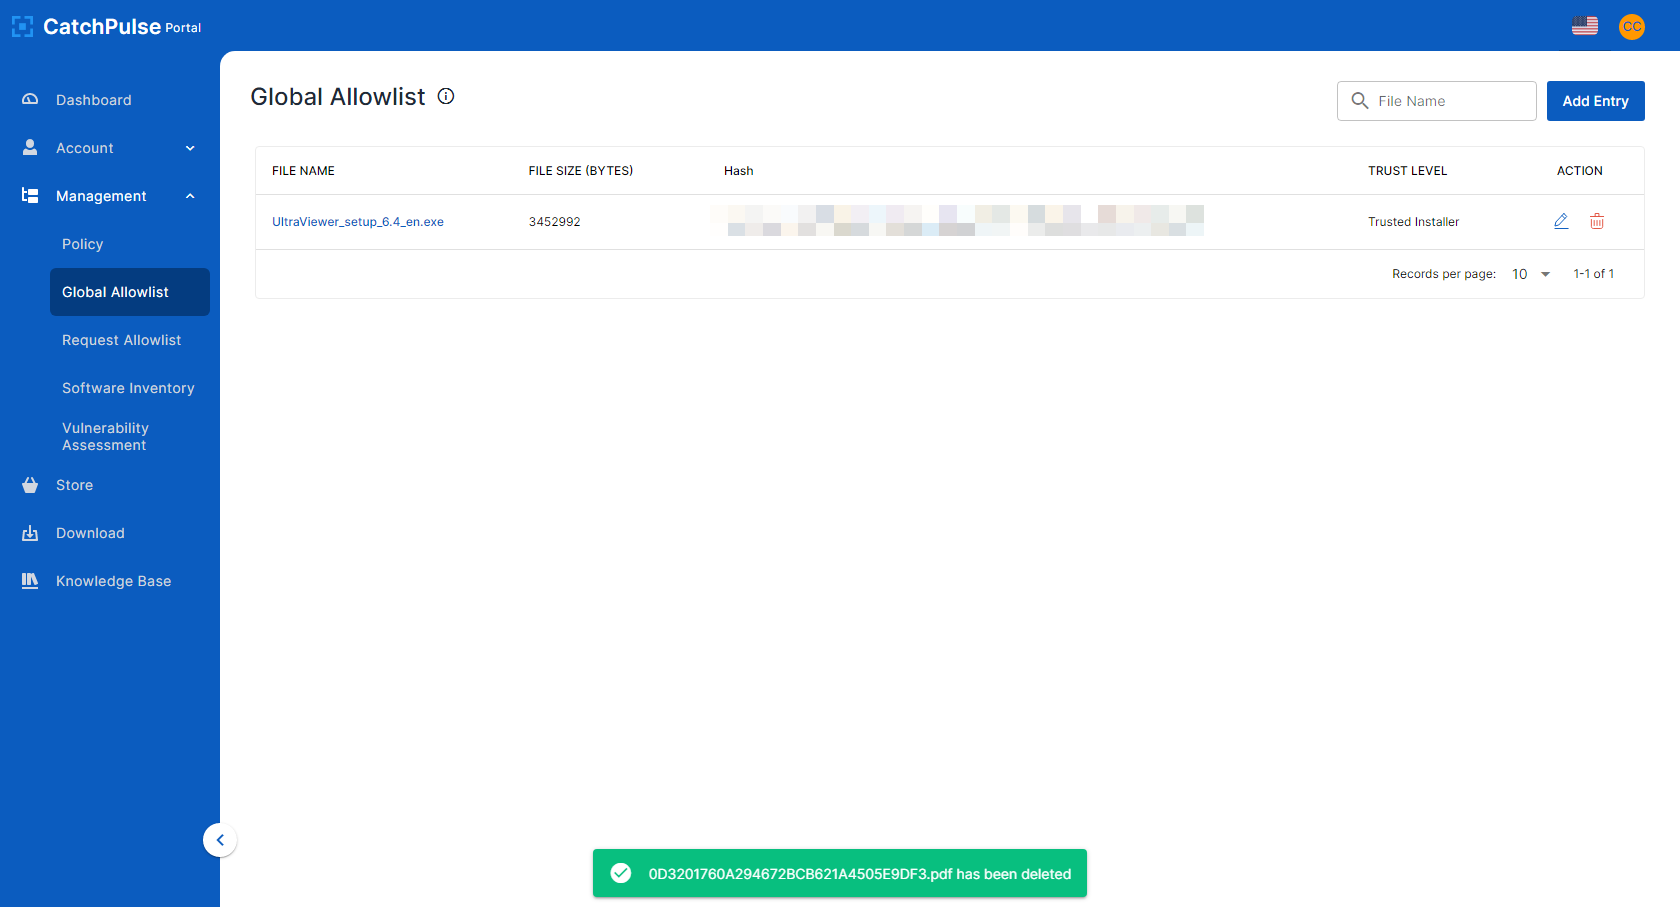Edit the UltraViewer entry with pencil icon
This screenshot has width=1680, height=907.
point(1561,221)
